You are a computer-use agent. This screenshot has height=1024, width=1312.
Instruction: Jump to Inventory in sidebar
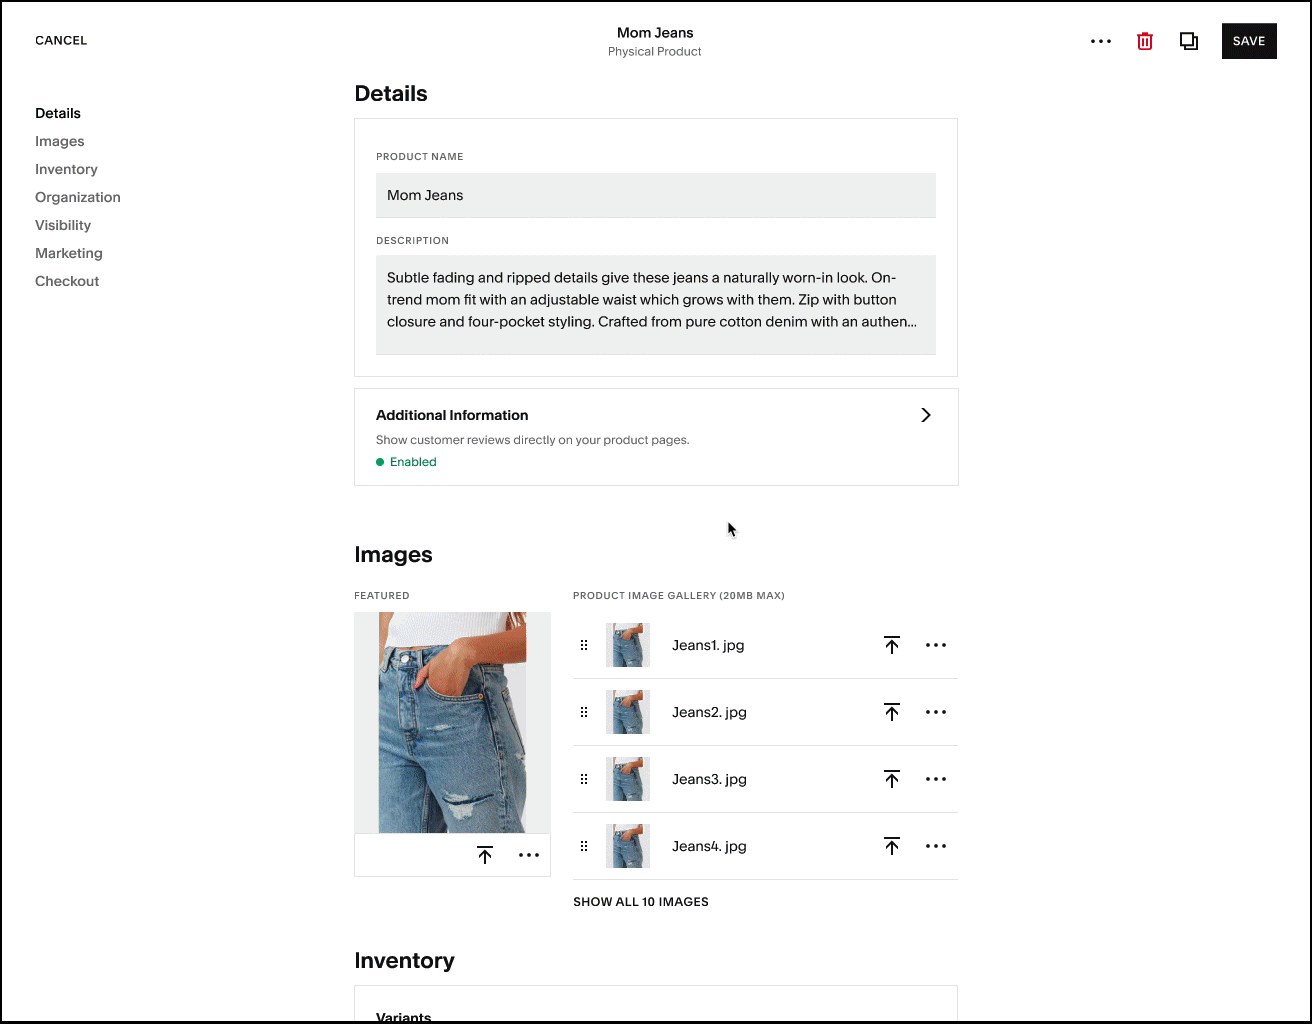(66, 169)
